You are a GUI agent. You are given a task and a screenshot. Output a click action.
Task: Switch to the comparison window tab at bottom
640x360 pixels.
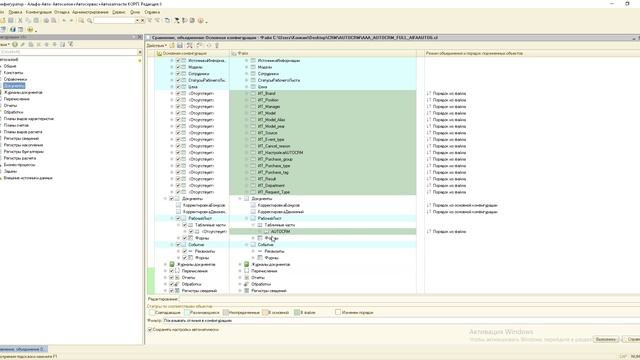(23, 349)
